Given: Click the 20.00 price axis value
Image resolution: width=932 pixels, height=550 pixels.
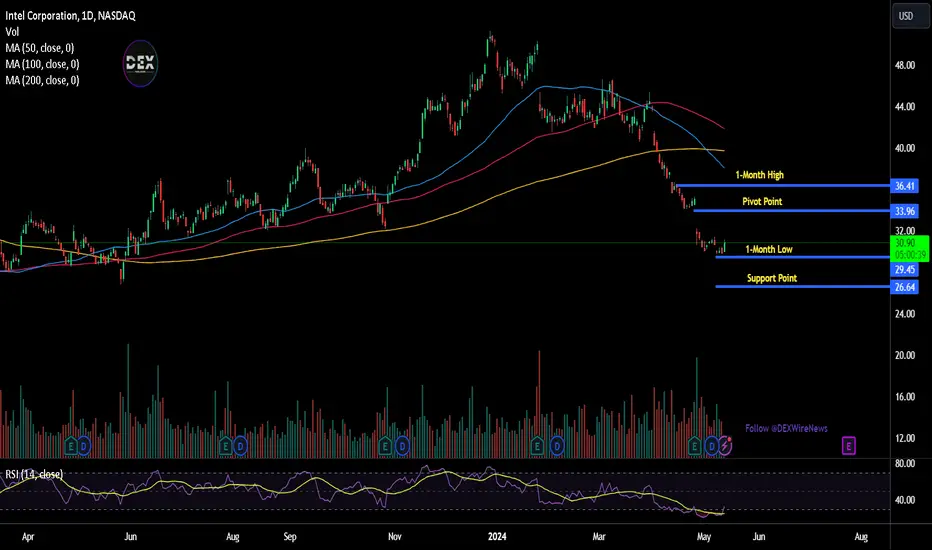Looking at the screenshot, I should 905,356.
